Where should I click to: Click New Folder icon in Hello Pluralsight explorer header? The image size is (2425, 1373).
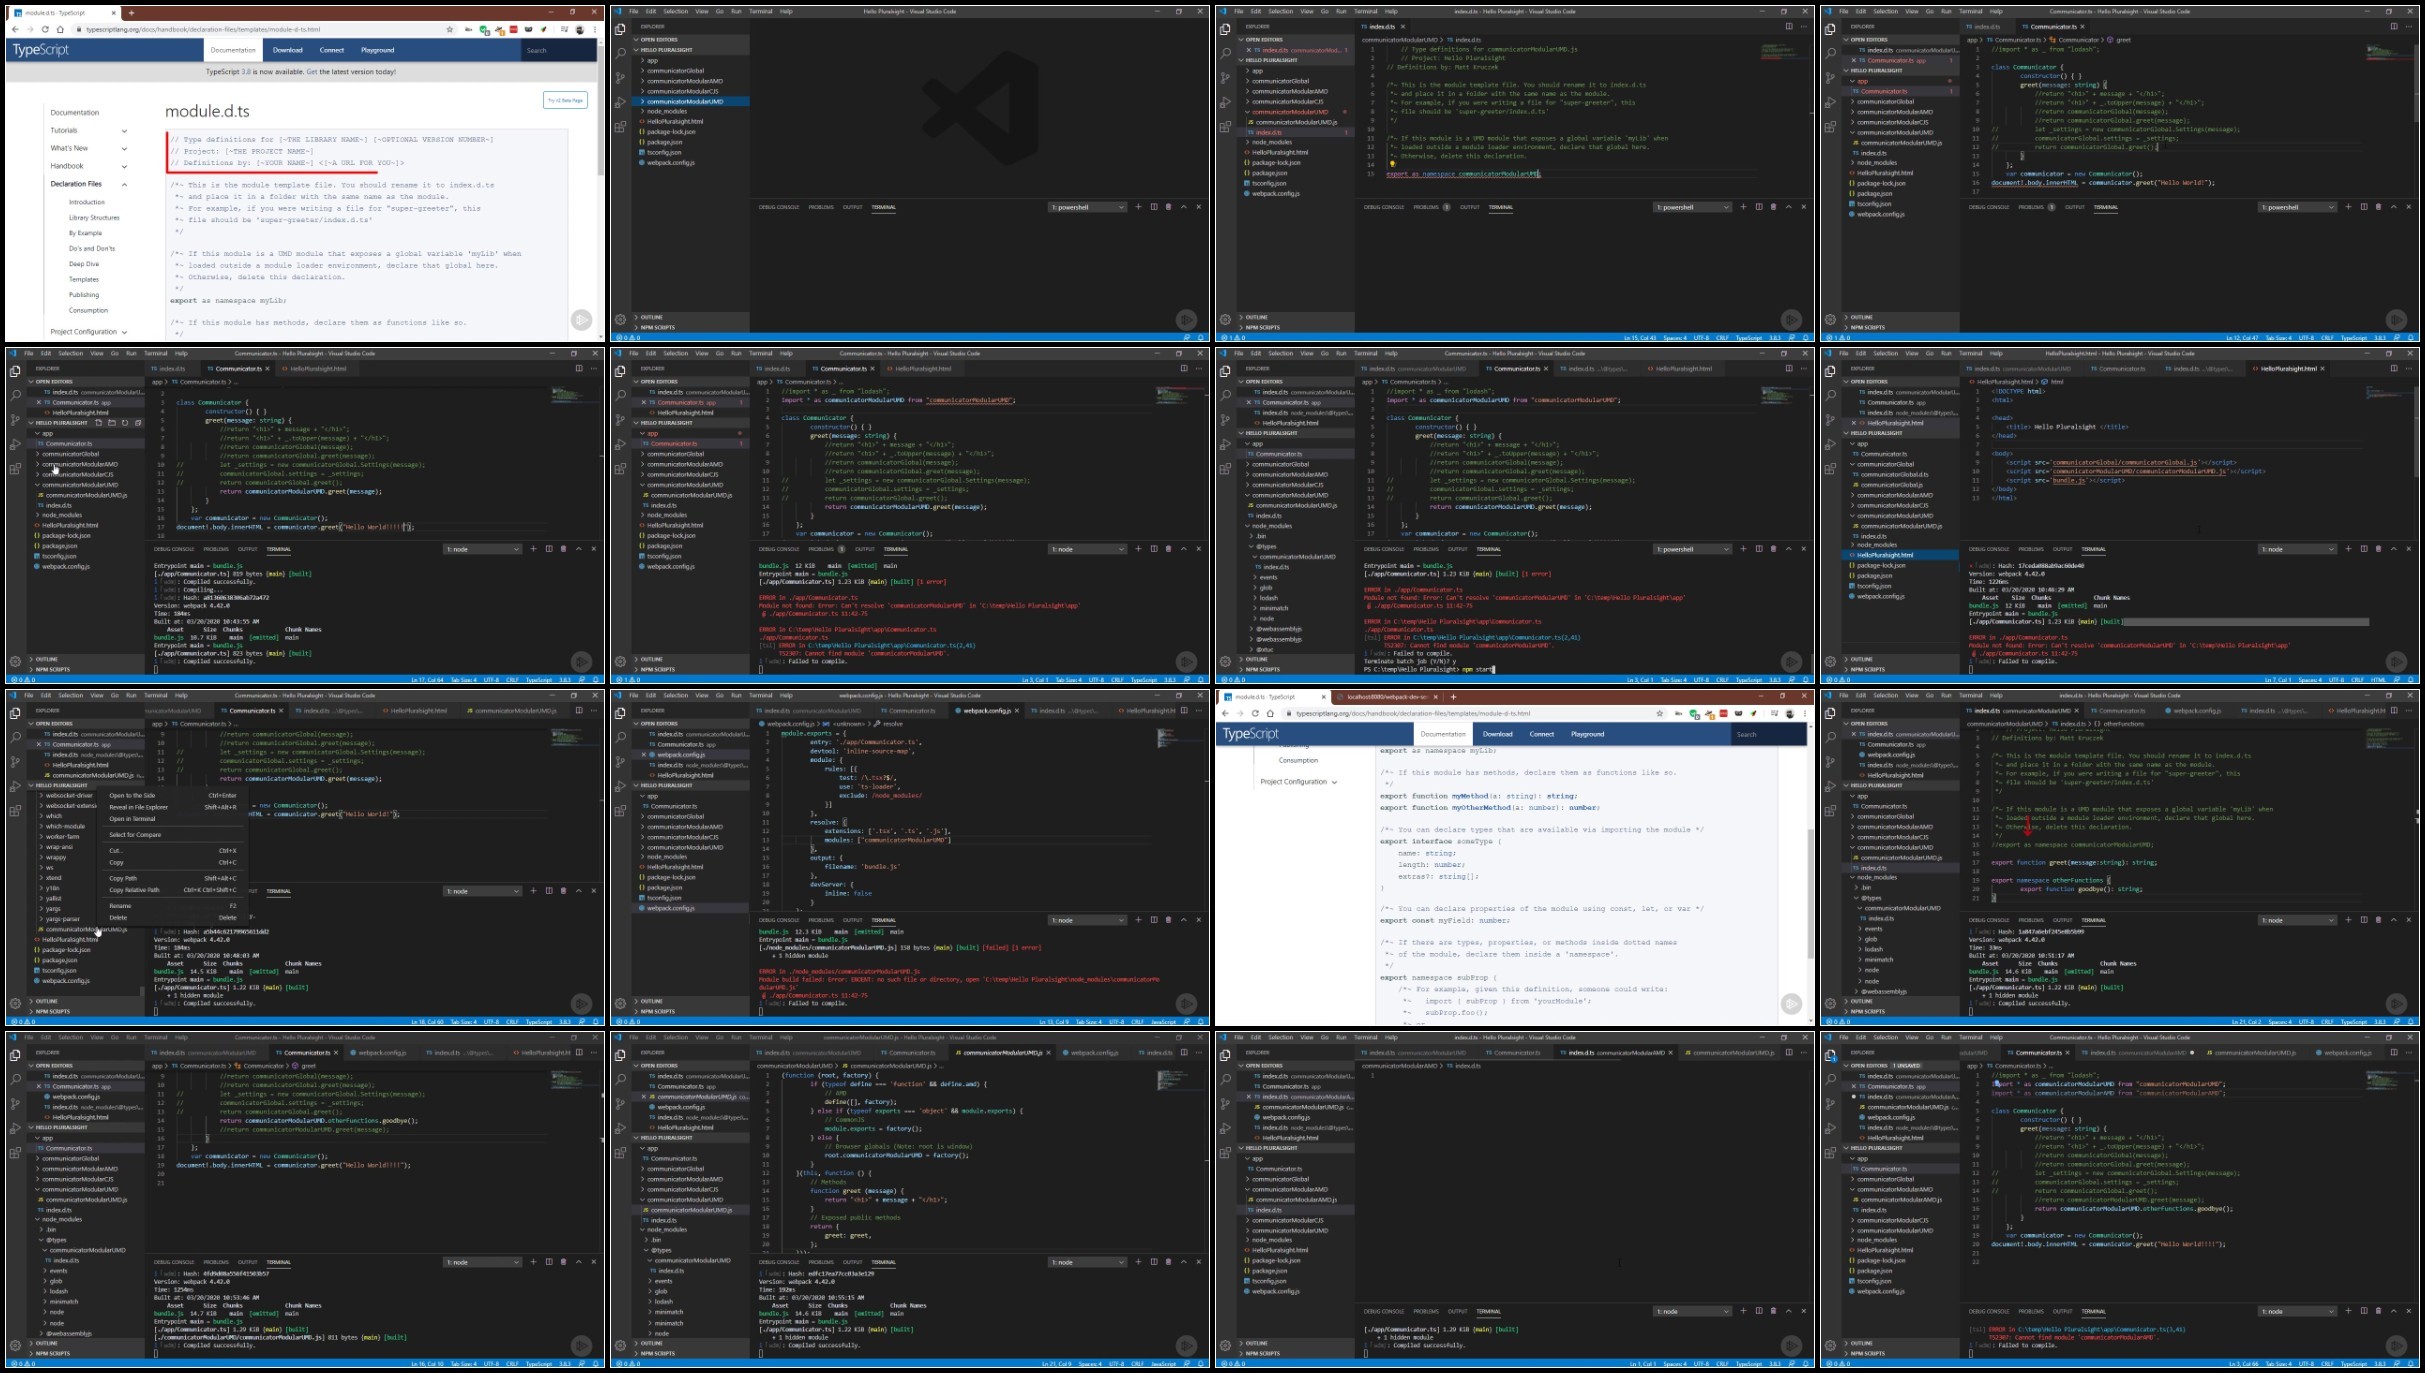(112, 423)
